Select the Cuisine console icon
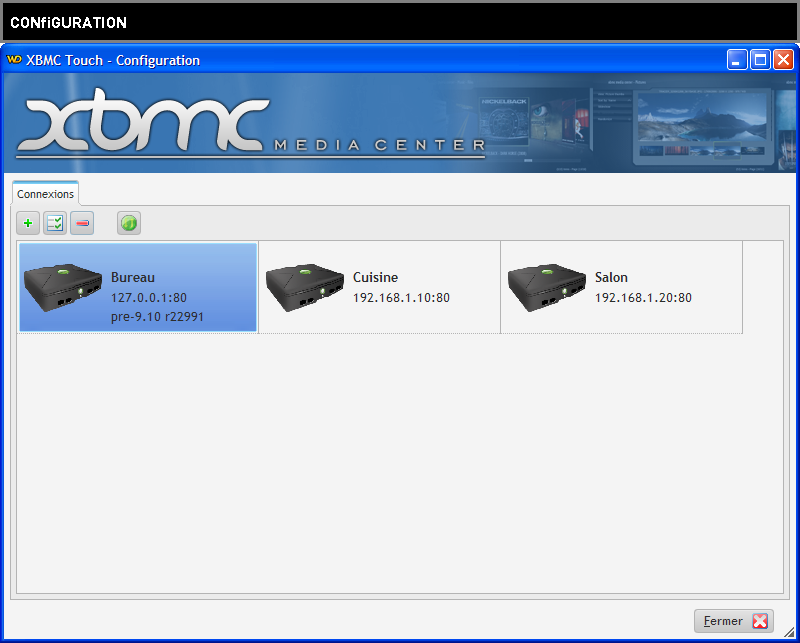800x643 pixels. click(x=305, y=287)
